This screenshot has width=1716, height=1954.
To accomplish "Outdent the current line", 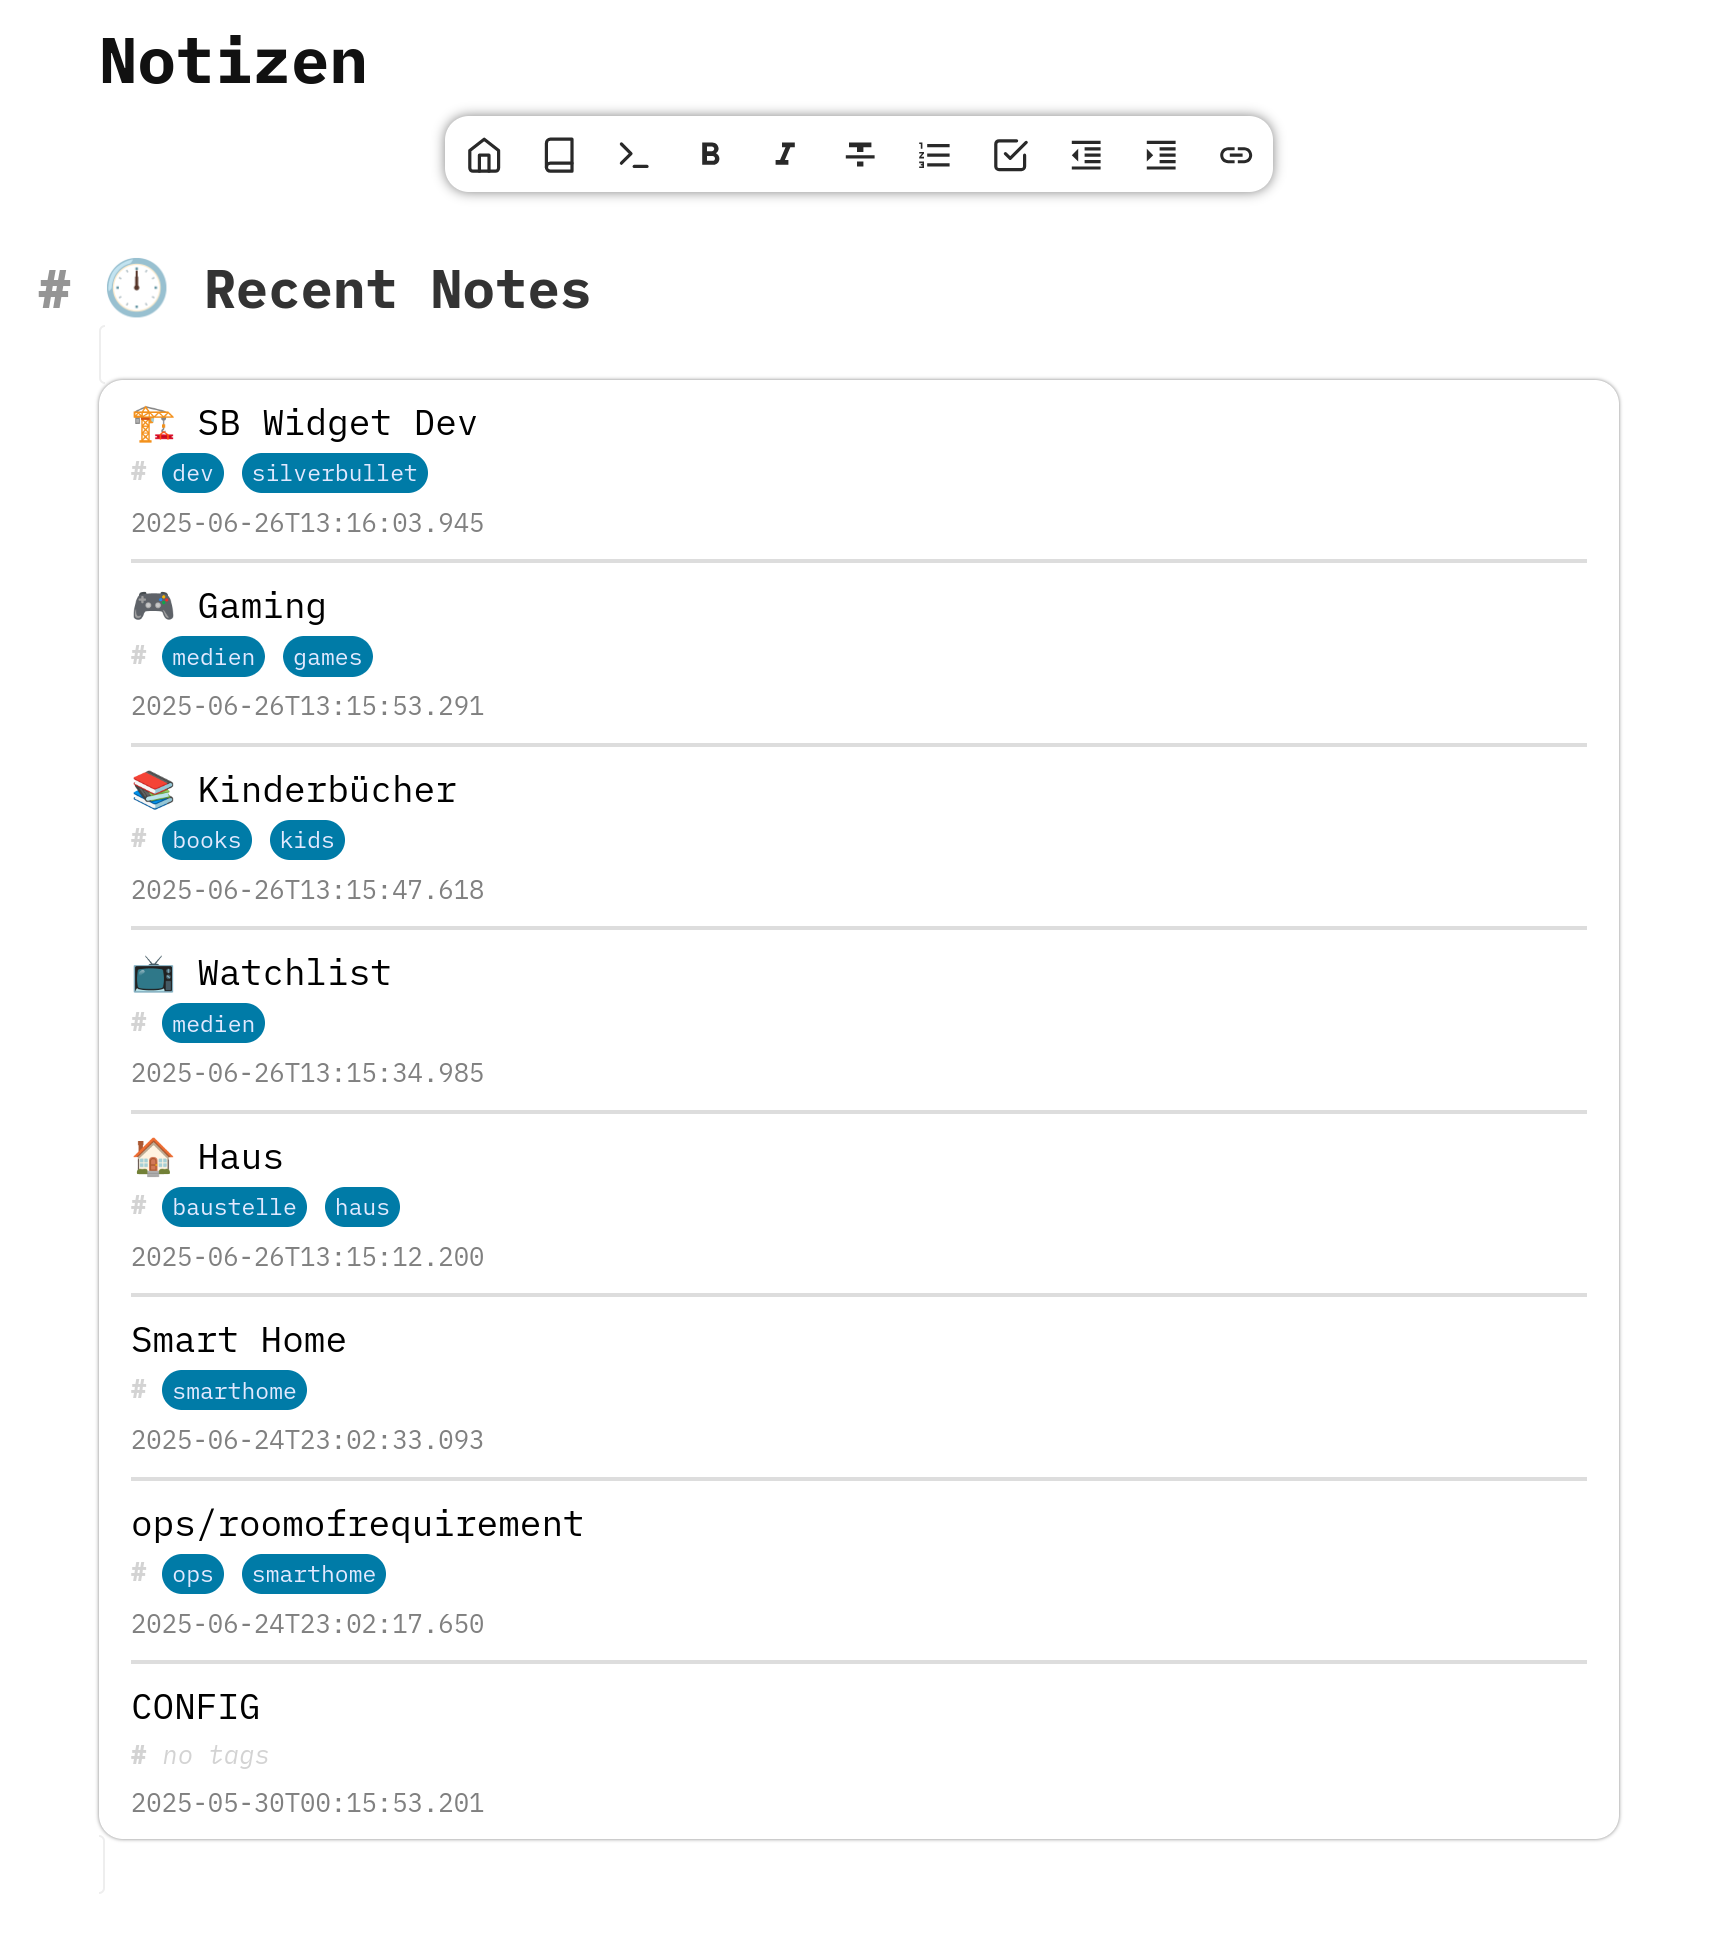I will click(x=1086, y=155).
